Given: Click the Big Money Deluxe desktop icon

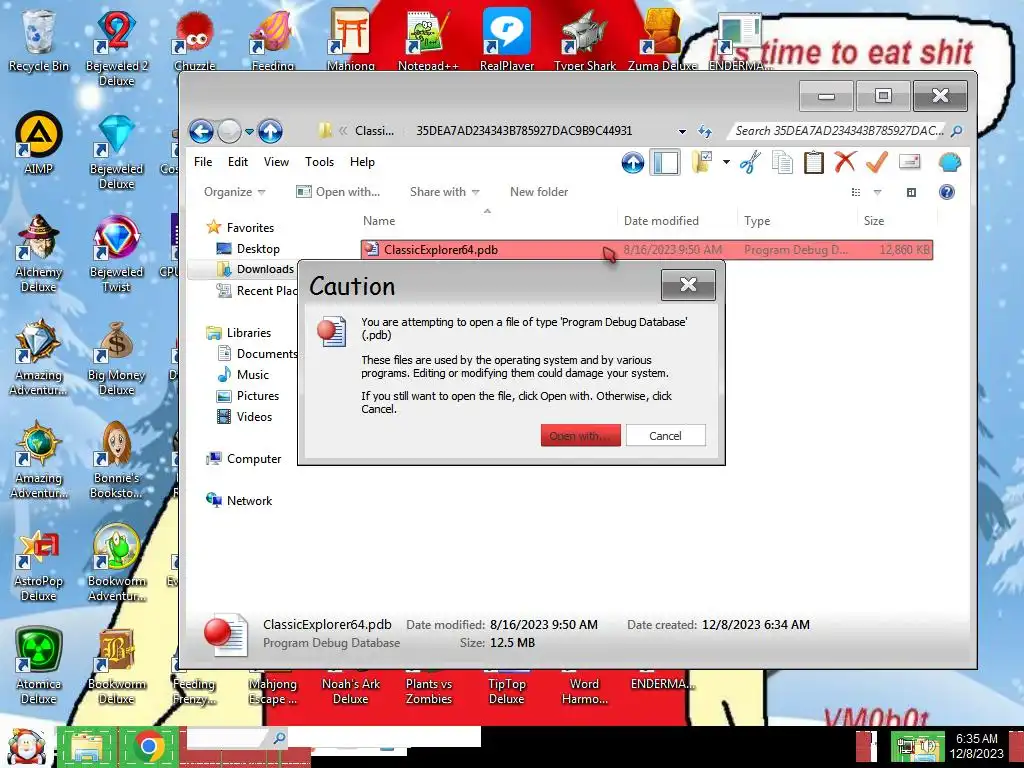Looking at the screenshot, I should coord(116,358).
